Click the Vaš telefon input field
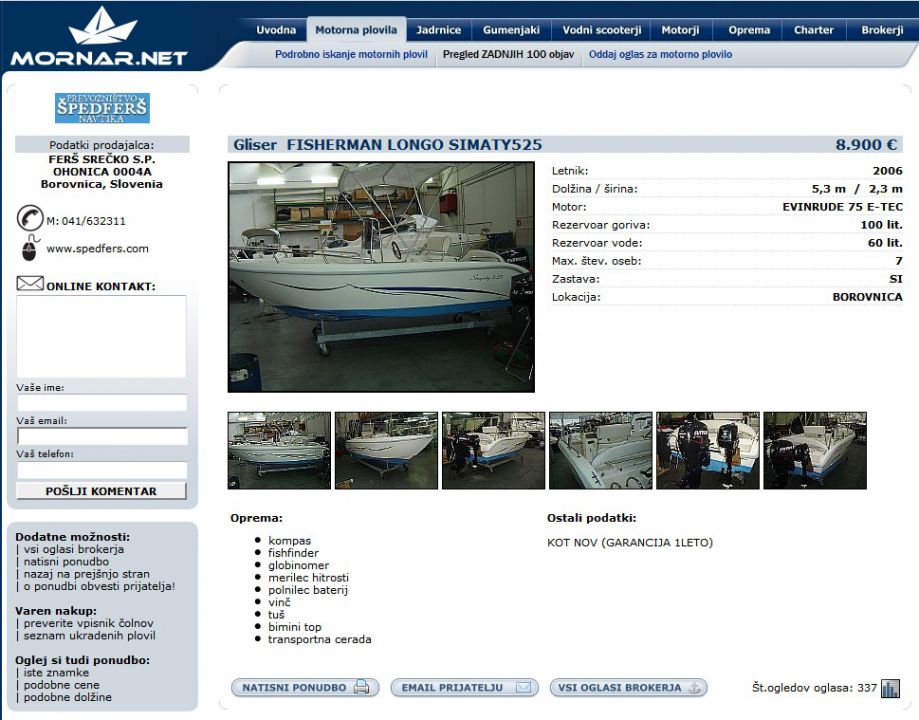This screenshot has height=720, width=919. [x=102, y=470]
